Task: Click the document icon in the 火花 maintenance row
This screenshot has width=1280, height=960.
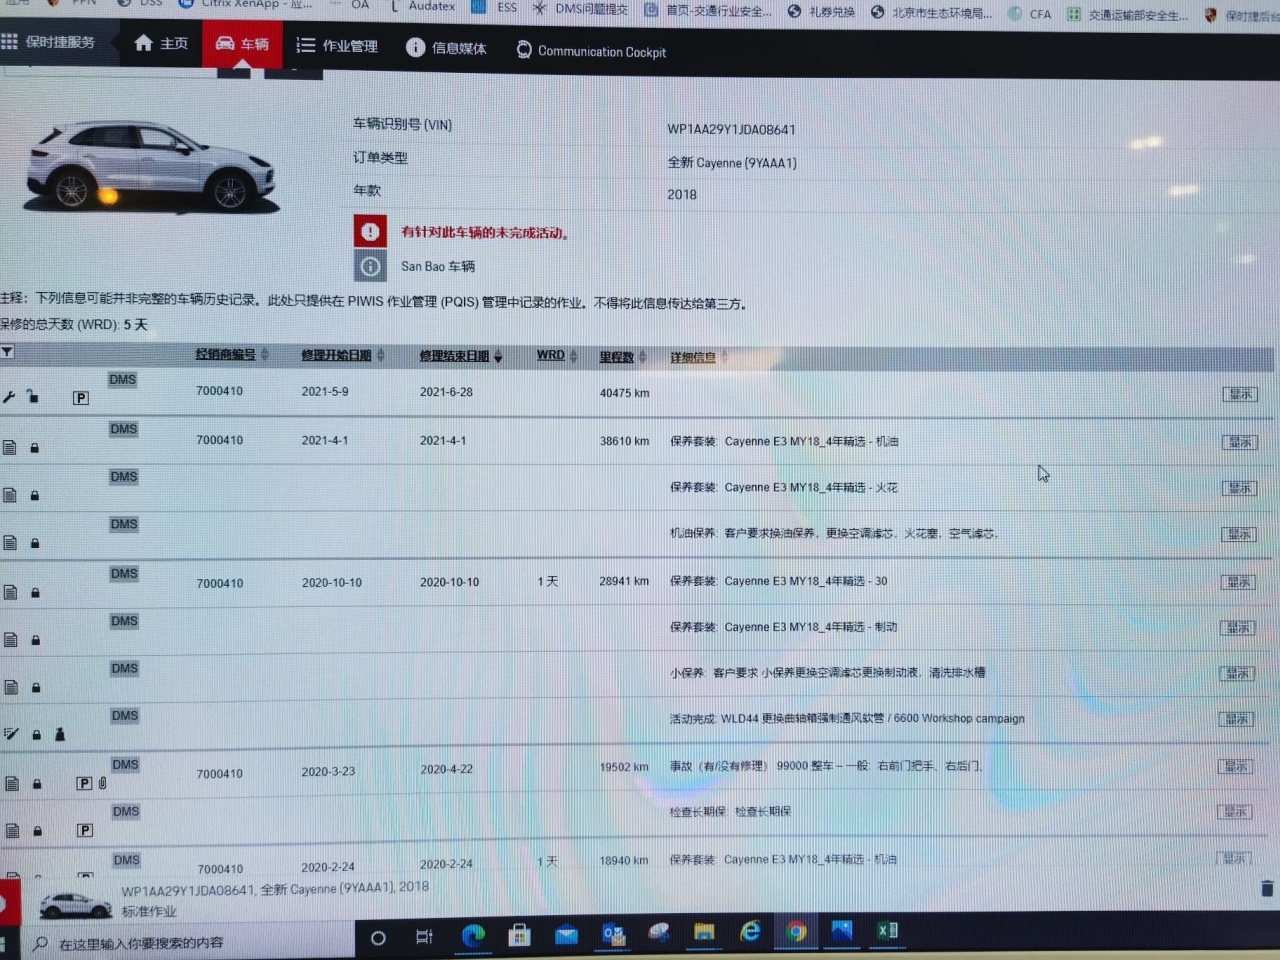Action: [10, 495]
